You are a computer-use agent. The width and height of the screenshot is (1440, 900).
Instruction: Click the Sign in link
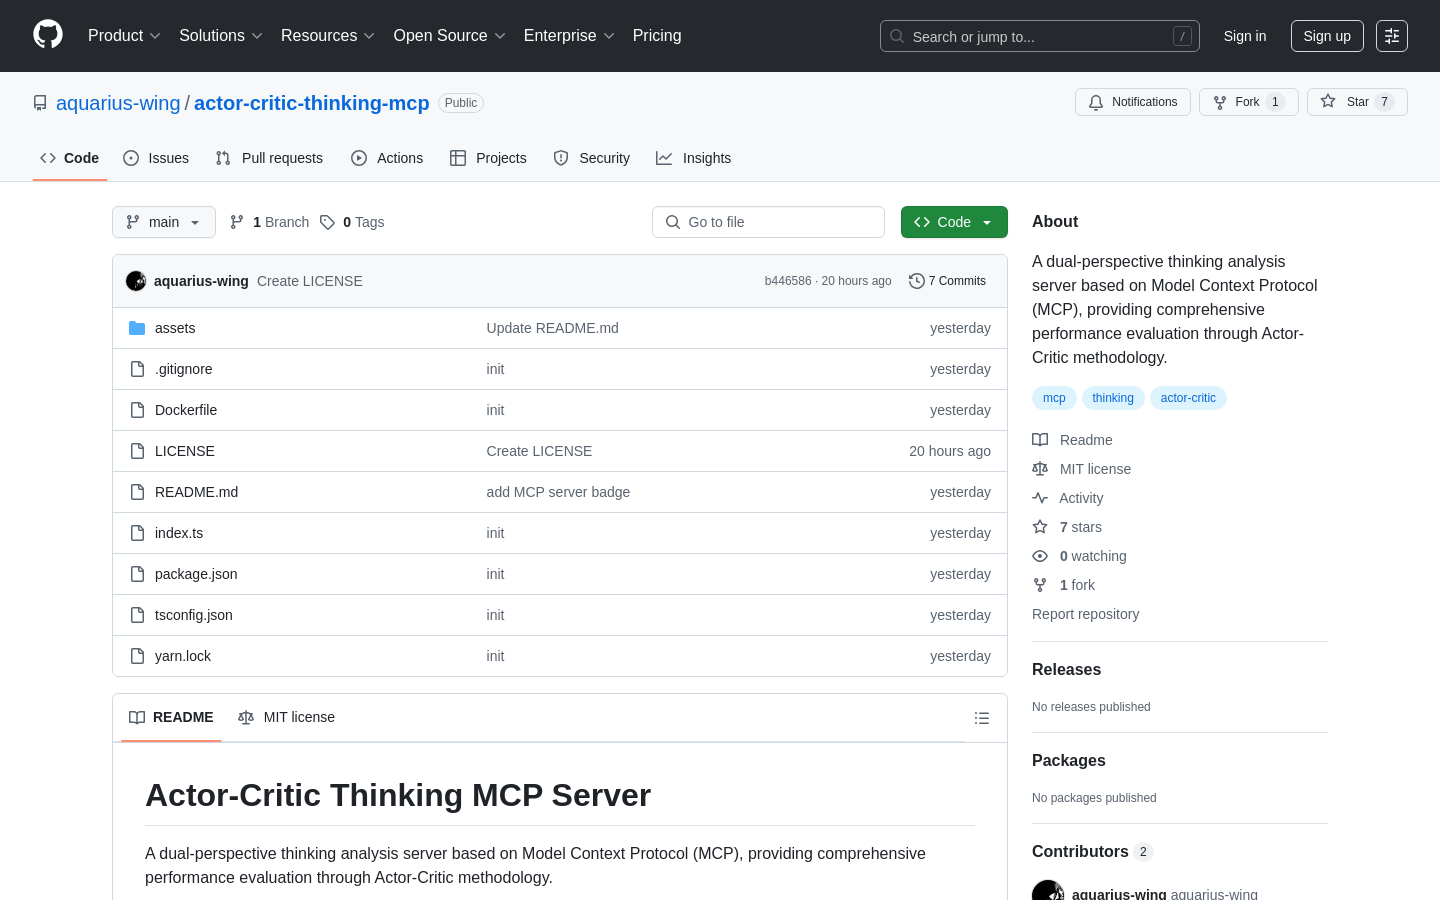coord(1245,36)
